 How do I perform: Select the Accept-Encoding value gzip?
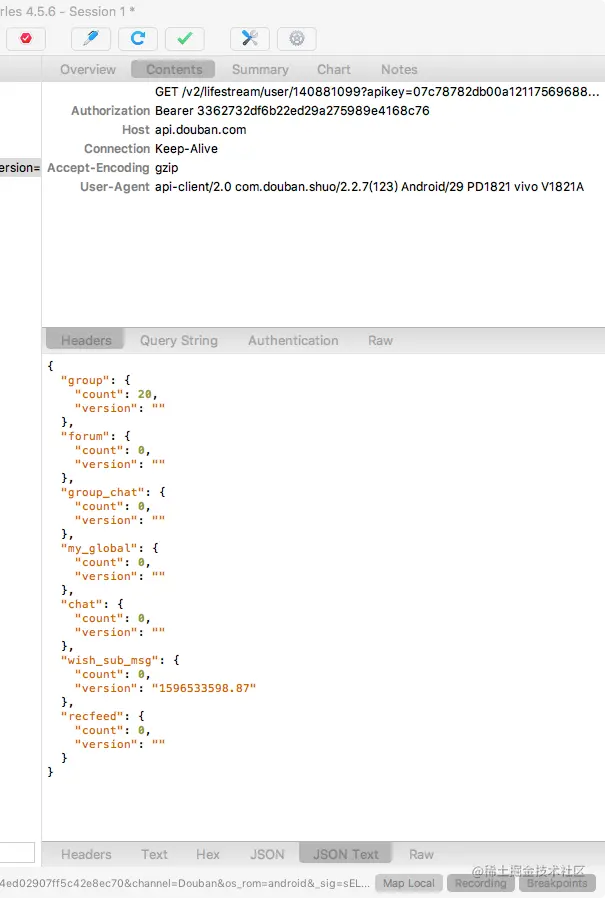click(166, 168)
